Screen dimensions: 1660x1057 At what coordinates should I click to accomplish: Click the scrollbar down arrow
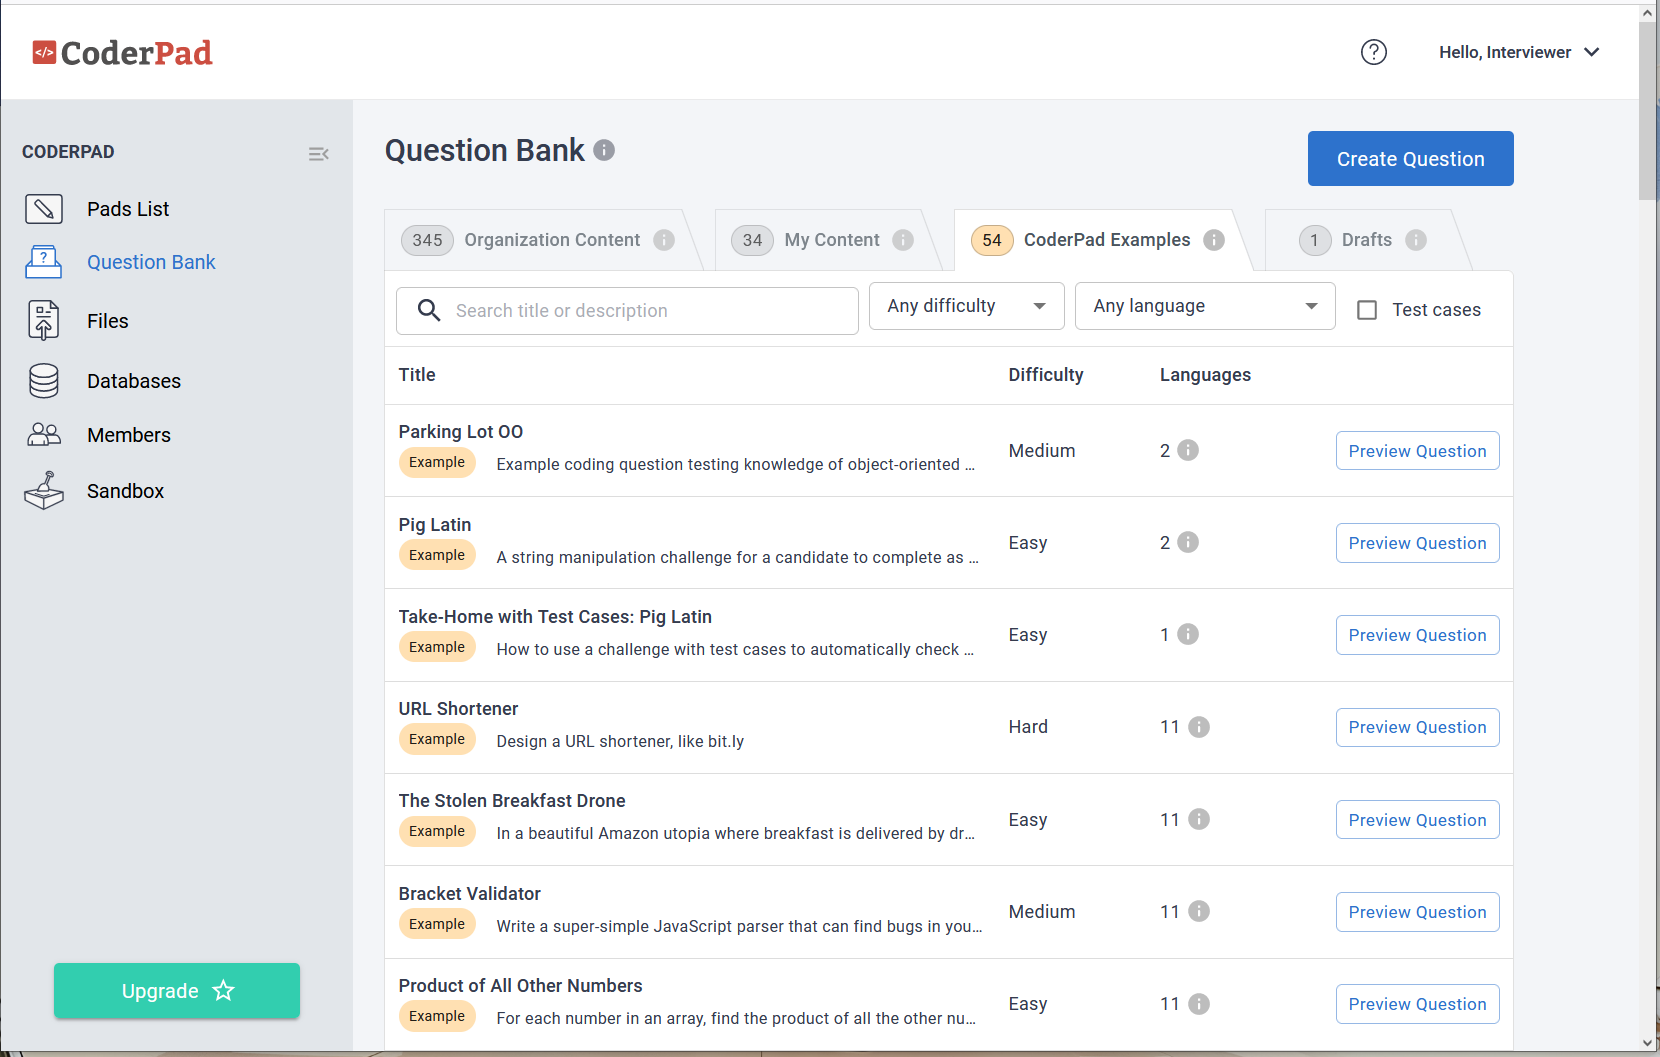(x=1648, y=1042)
